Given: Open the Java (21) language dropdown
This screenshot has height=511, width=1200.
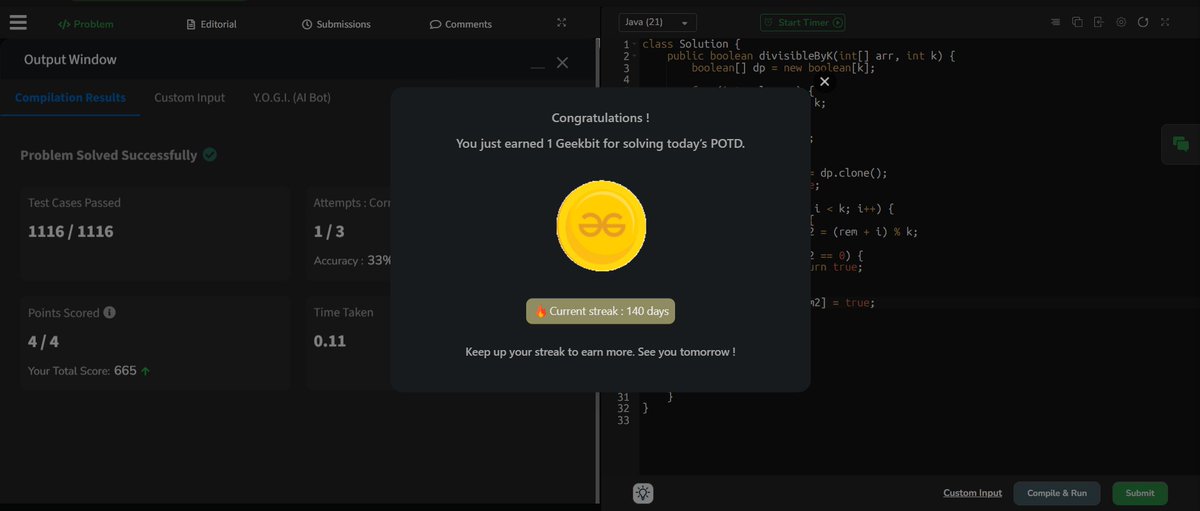Looking at the screenshot, I should pyautogui.click(x=658, y=22).
